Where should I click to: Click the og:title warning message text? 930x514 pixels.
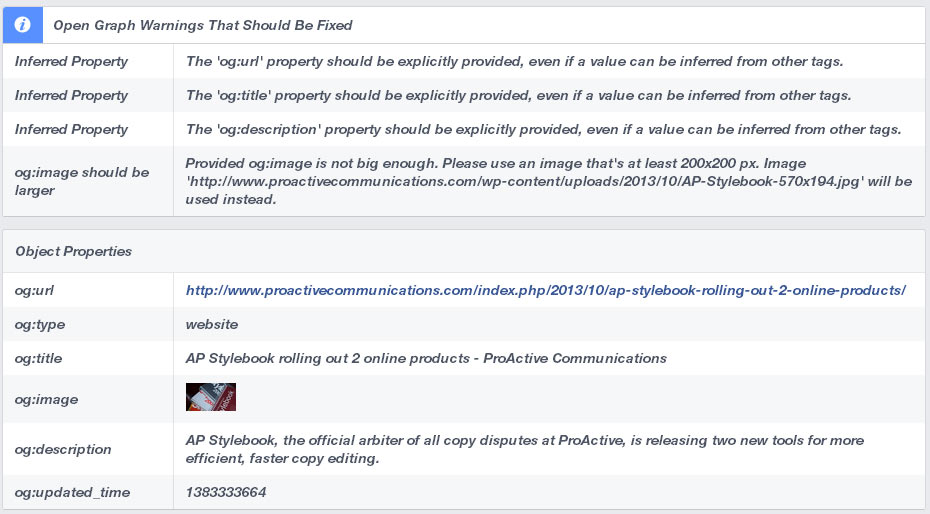pos(518,95)
